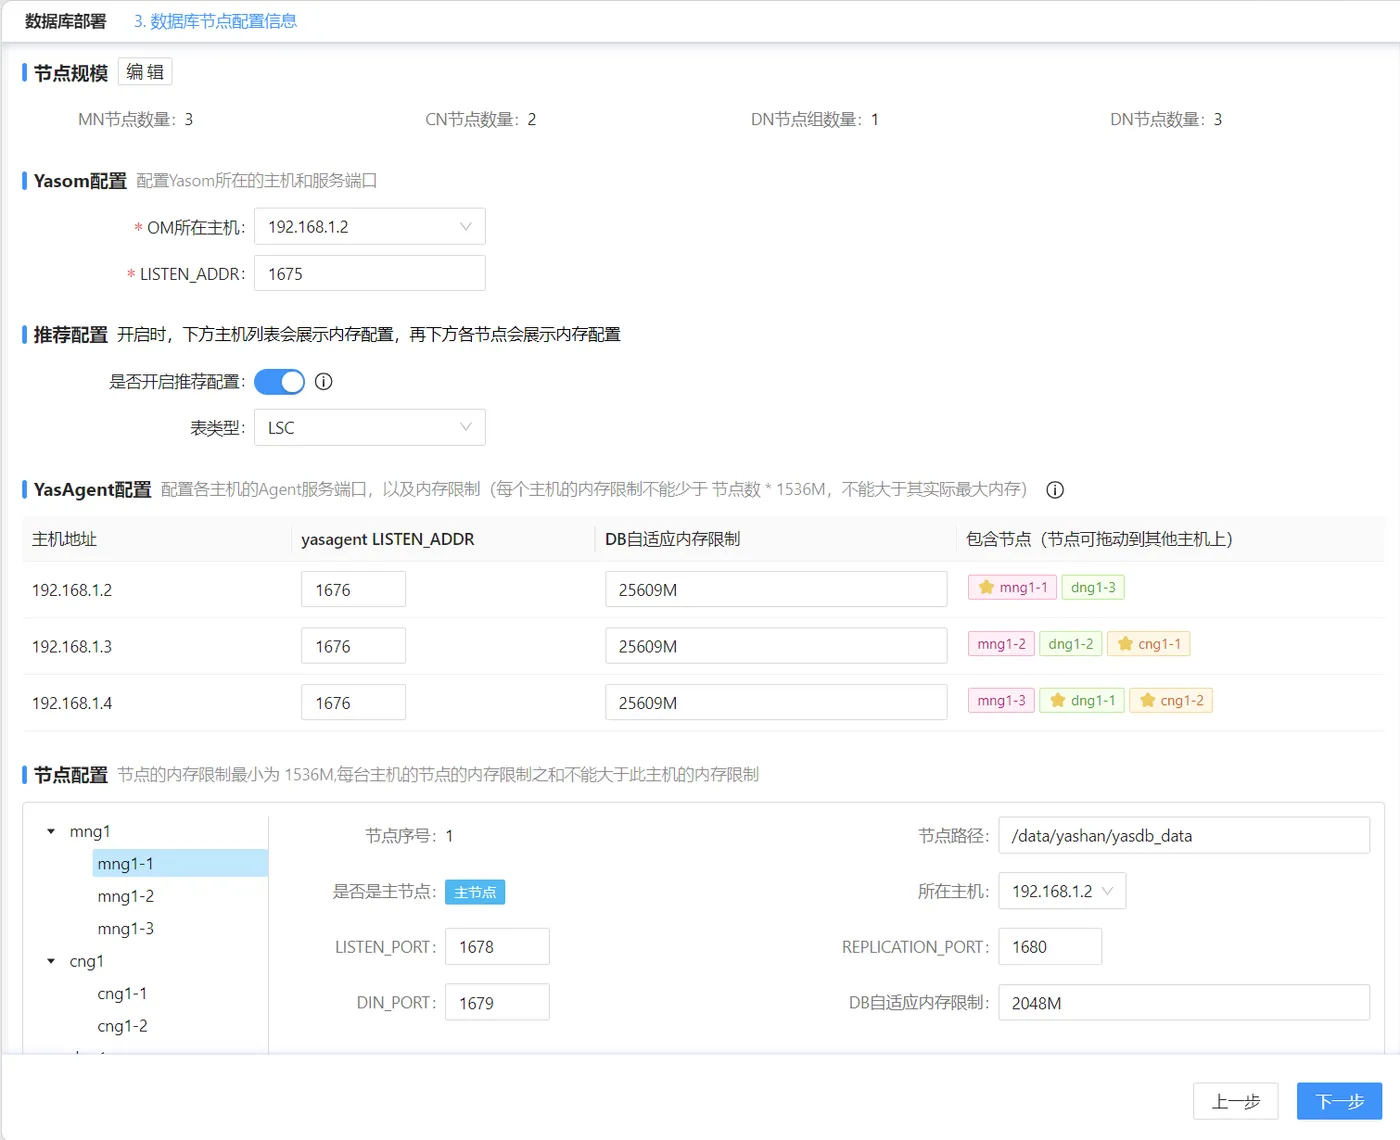Select cng1-2 in the node tree

122,1026
